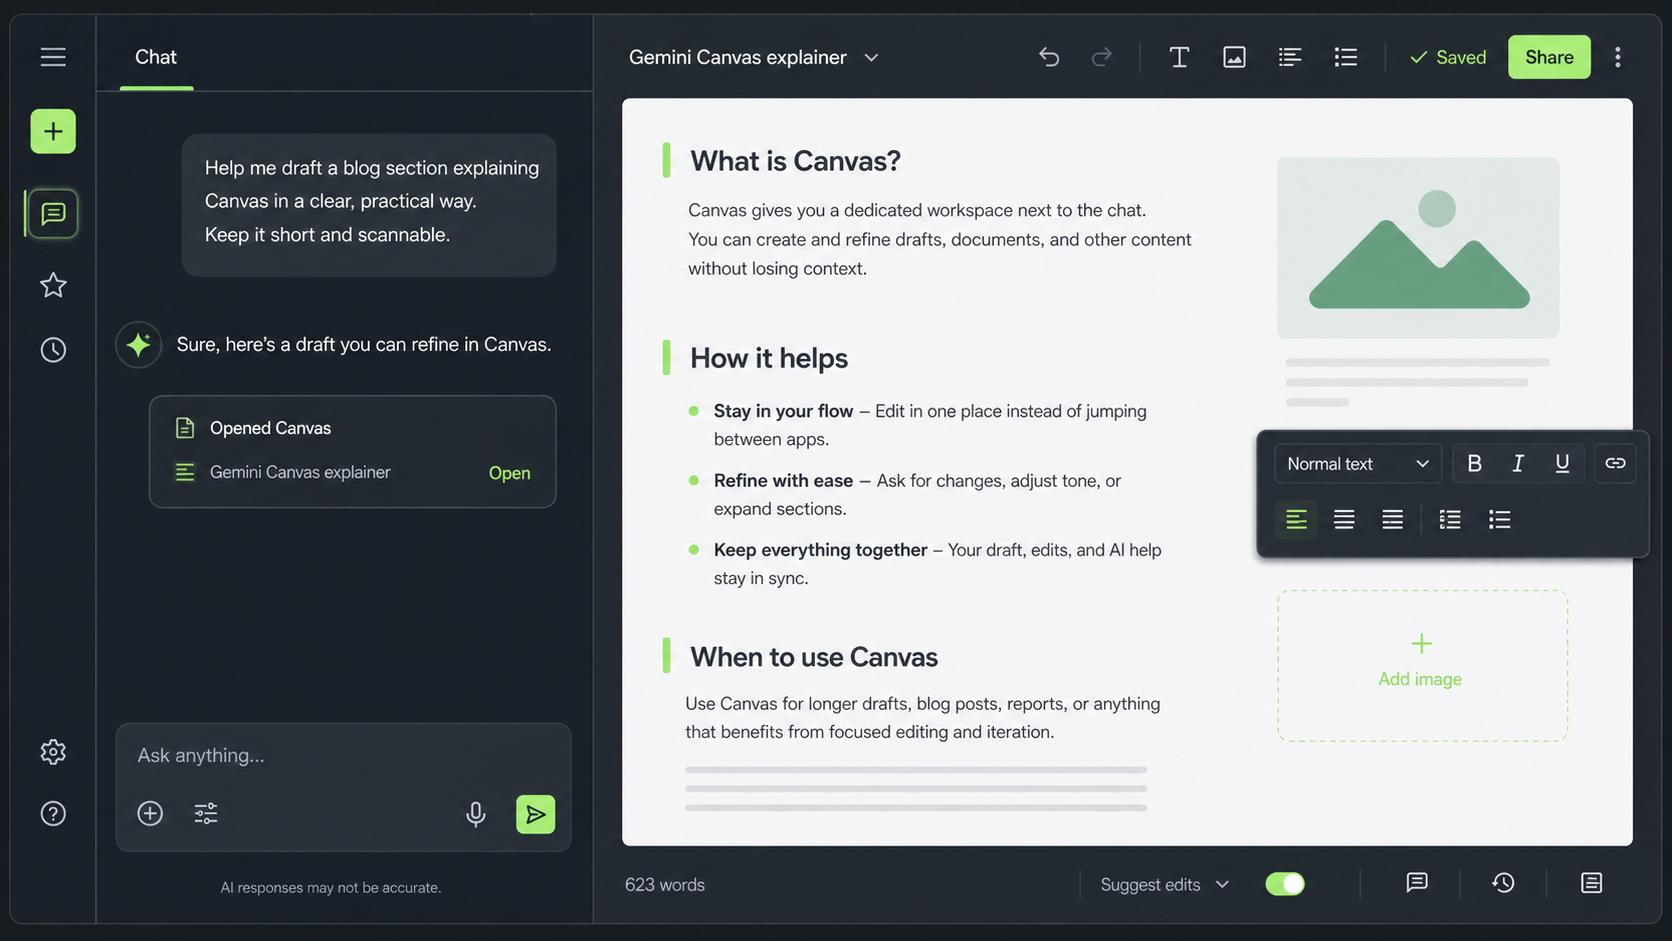
Task: Select justify align in floating toolbar
Action: (x=1392, y=519)
